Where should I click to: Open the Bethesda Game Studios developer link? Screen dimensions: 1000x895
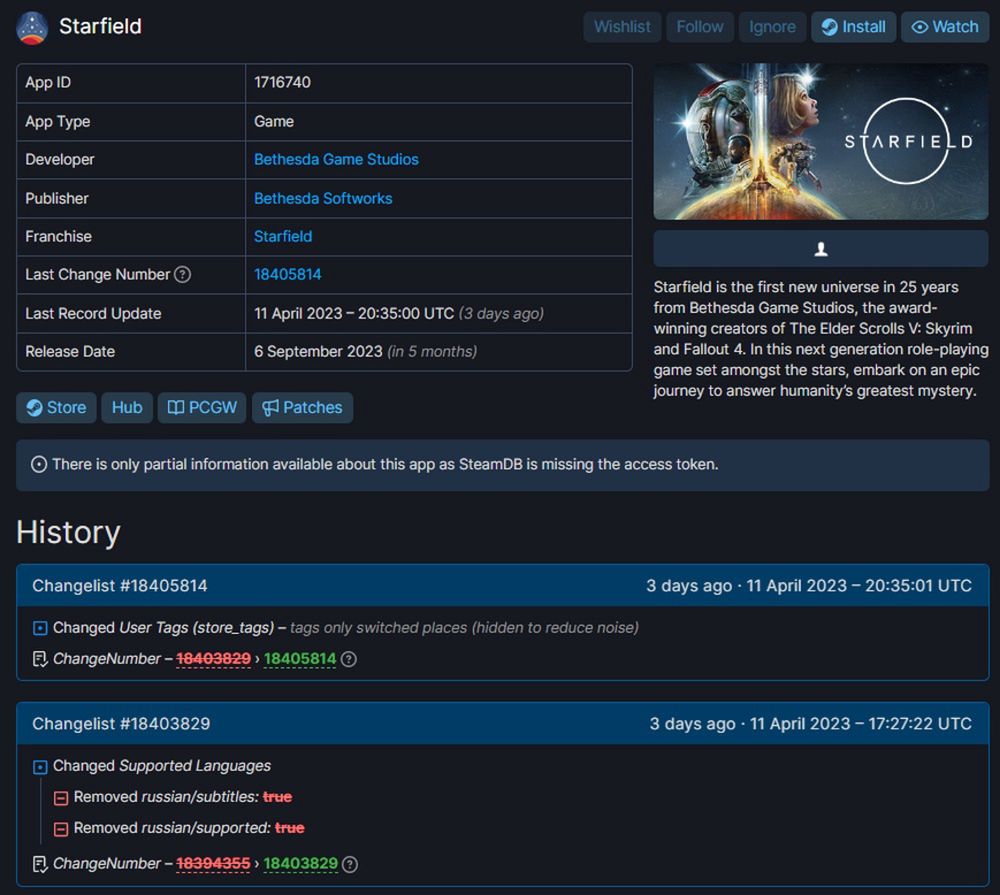[336, 159]
